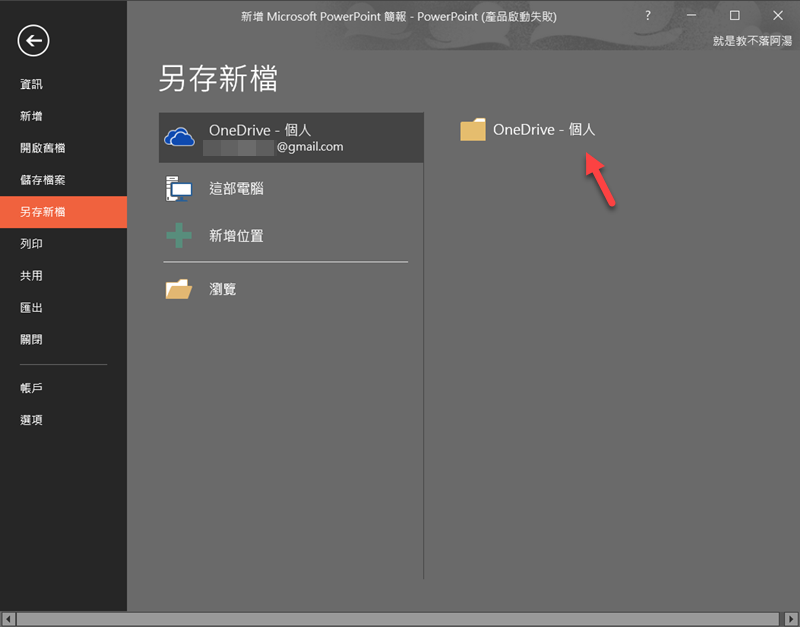The image size is (800, 627).
Task: Click the yellow OneDrive - 個人 folder icon
Action: click(473, 130)
